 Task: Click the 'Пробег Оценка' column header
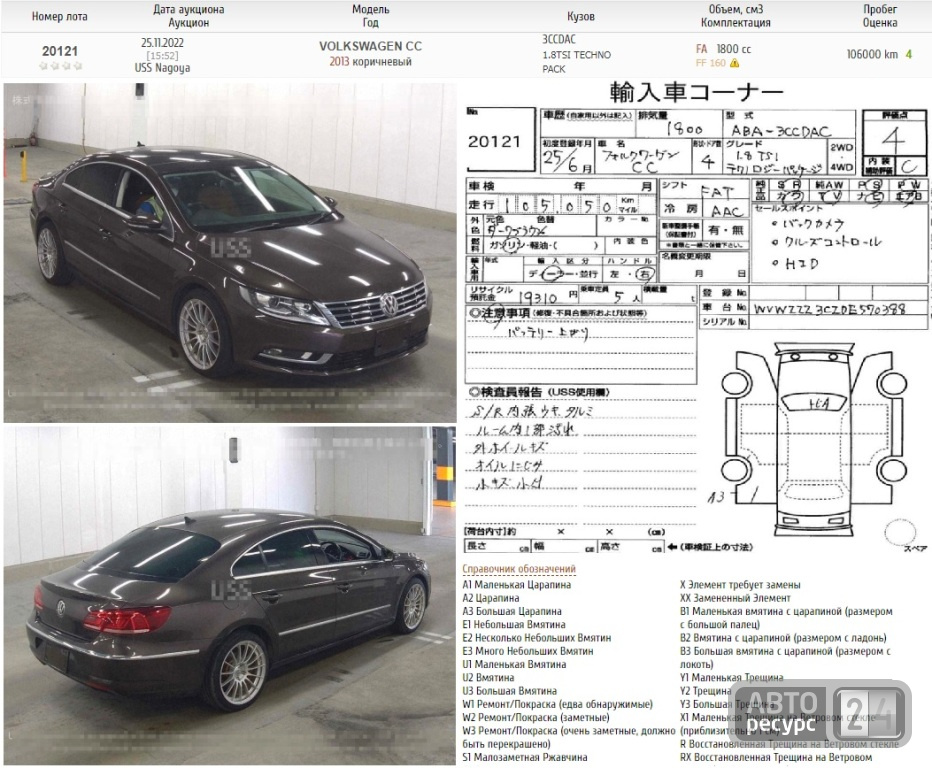880,16
